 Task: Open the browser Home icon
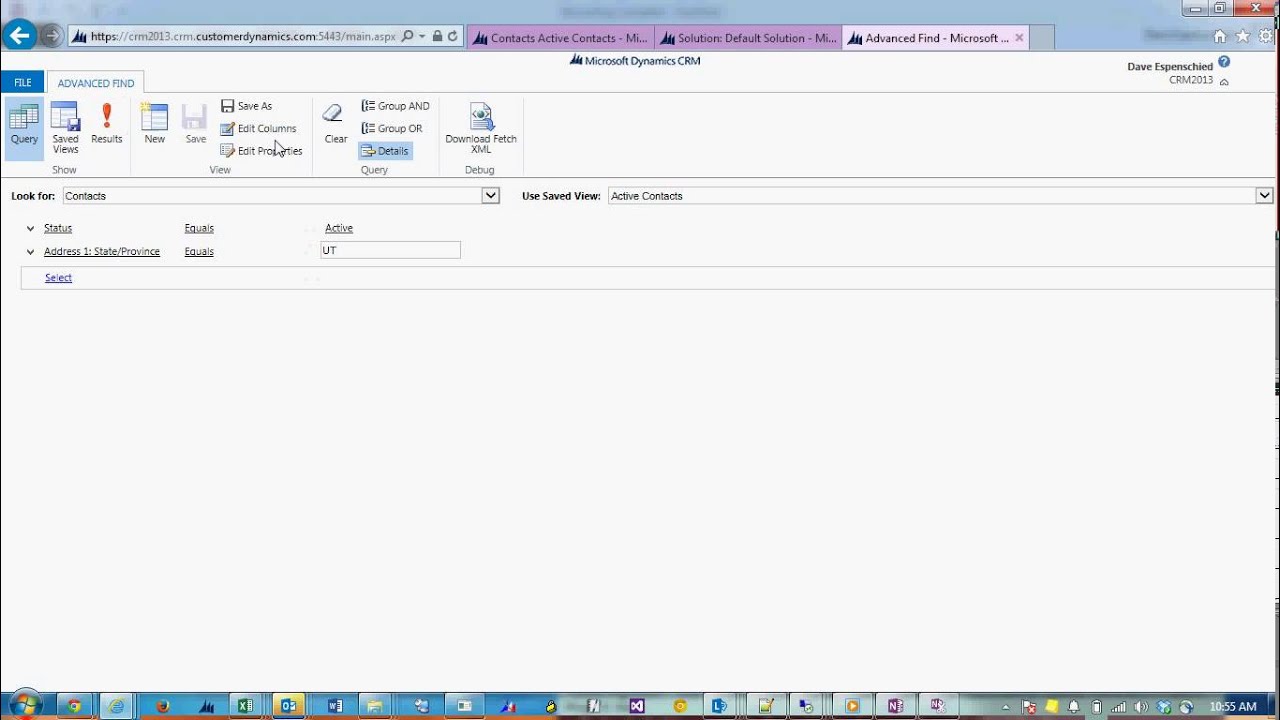1219,37
